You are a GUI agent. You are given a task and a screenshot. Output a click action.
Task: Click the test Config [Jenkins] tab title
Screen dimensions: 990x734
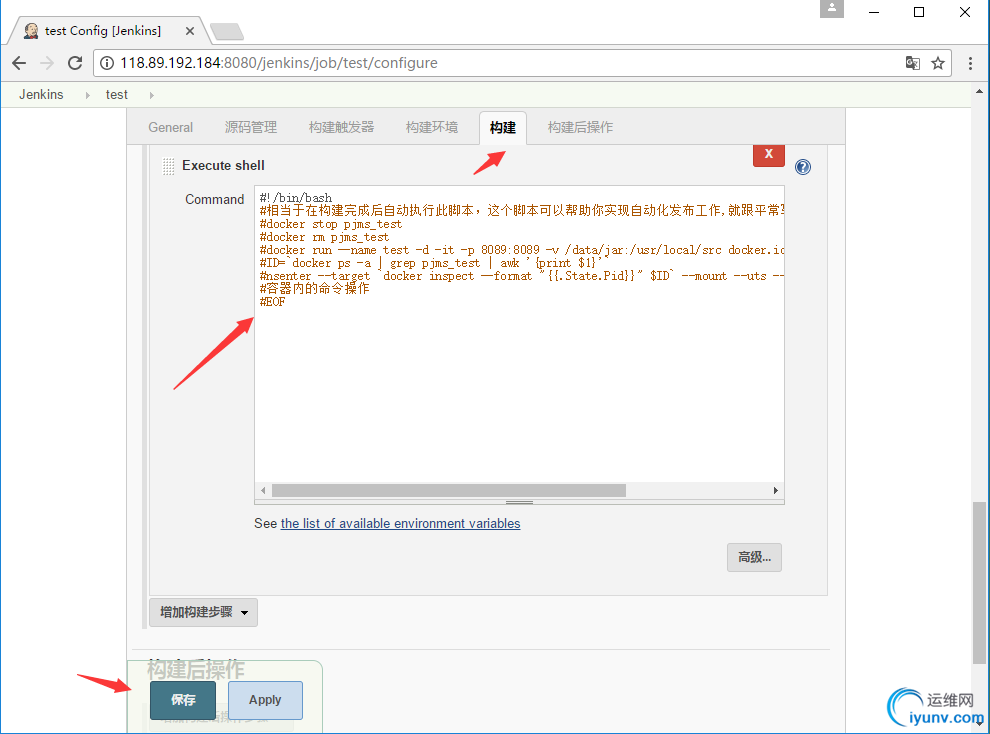pos(102,31)
